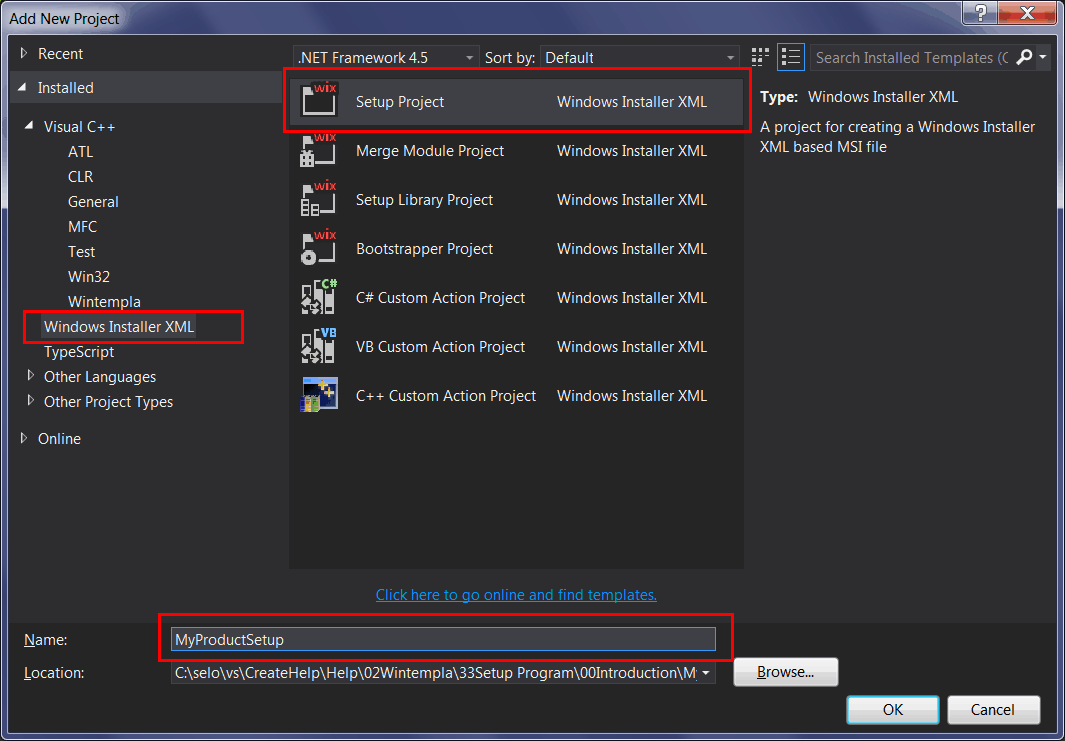Click the VB Custom Action Project icon
The height and width of the screenshot is (741, 1065).
coord(319,346)
